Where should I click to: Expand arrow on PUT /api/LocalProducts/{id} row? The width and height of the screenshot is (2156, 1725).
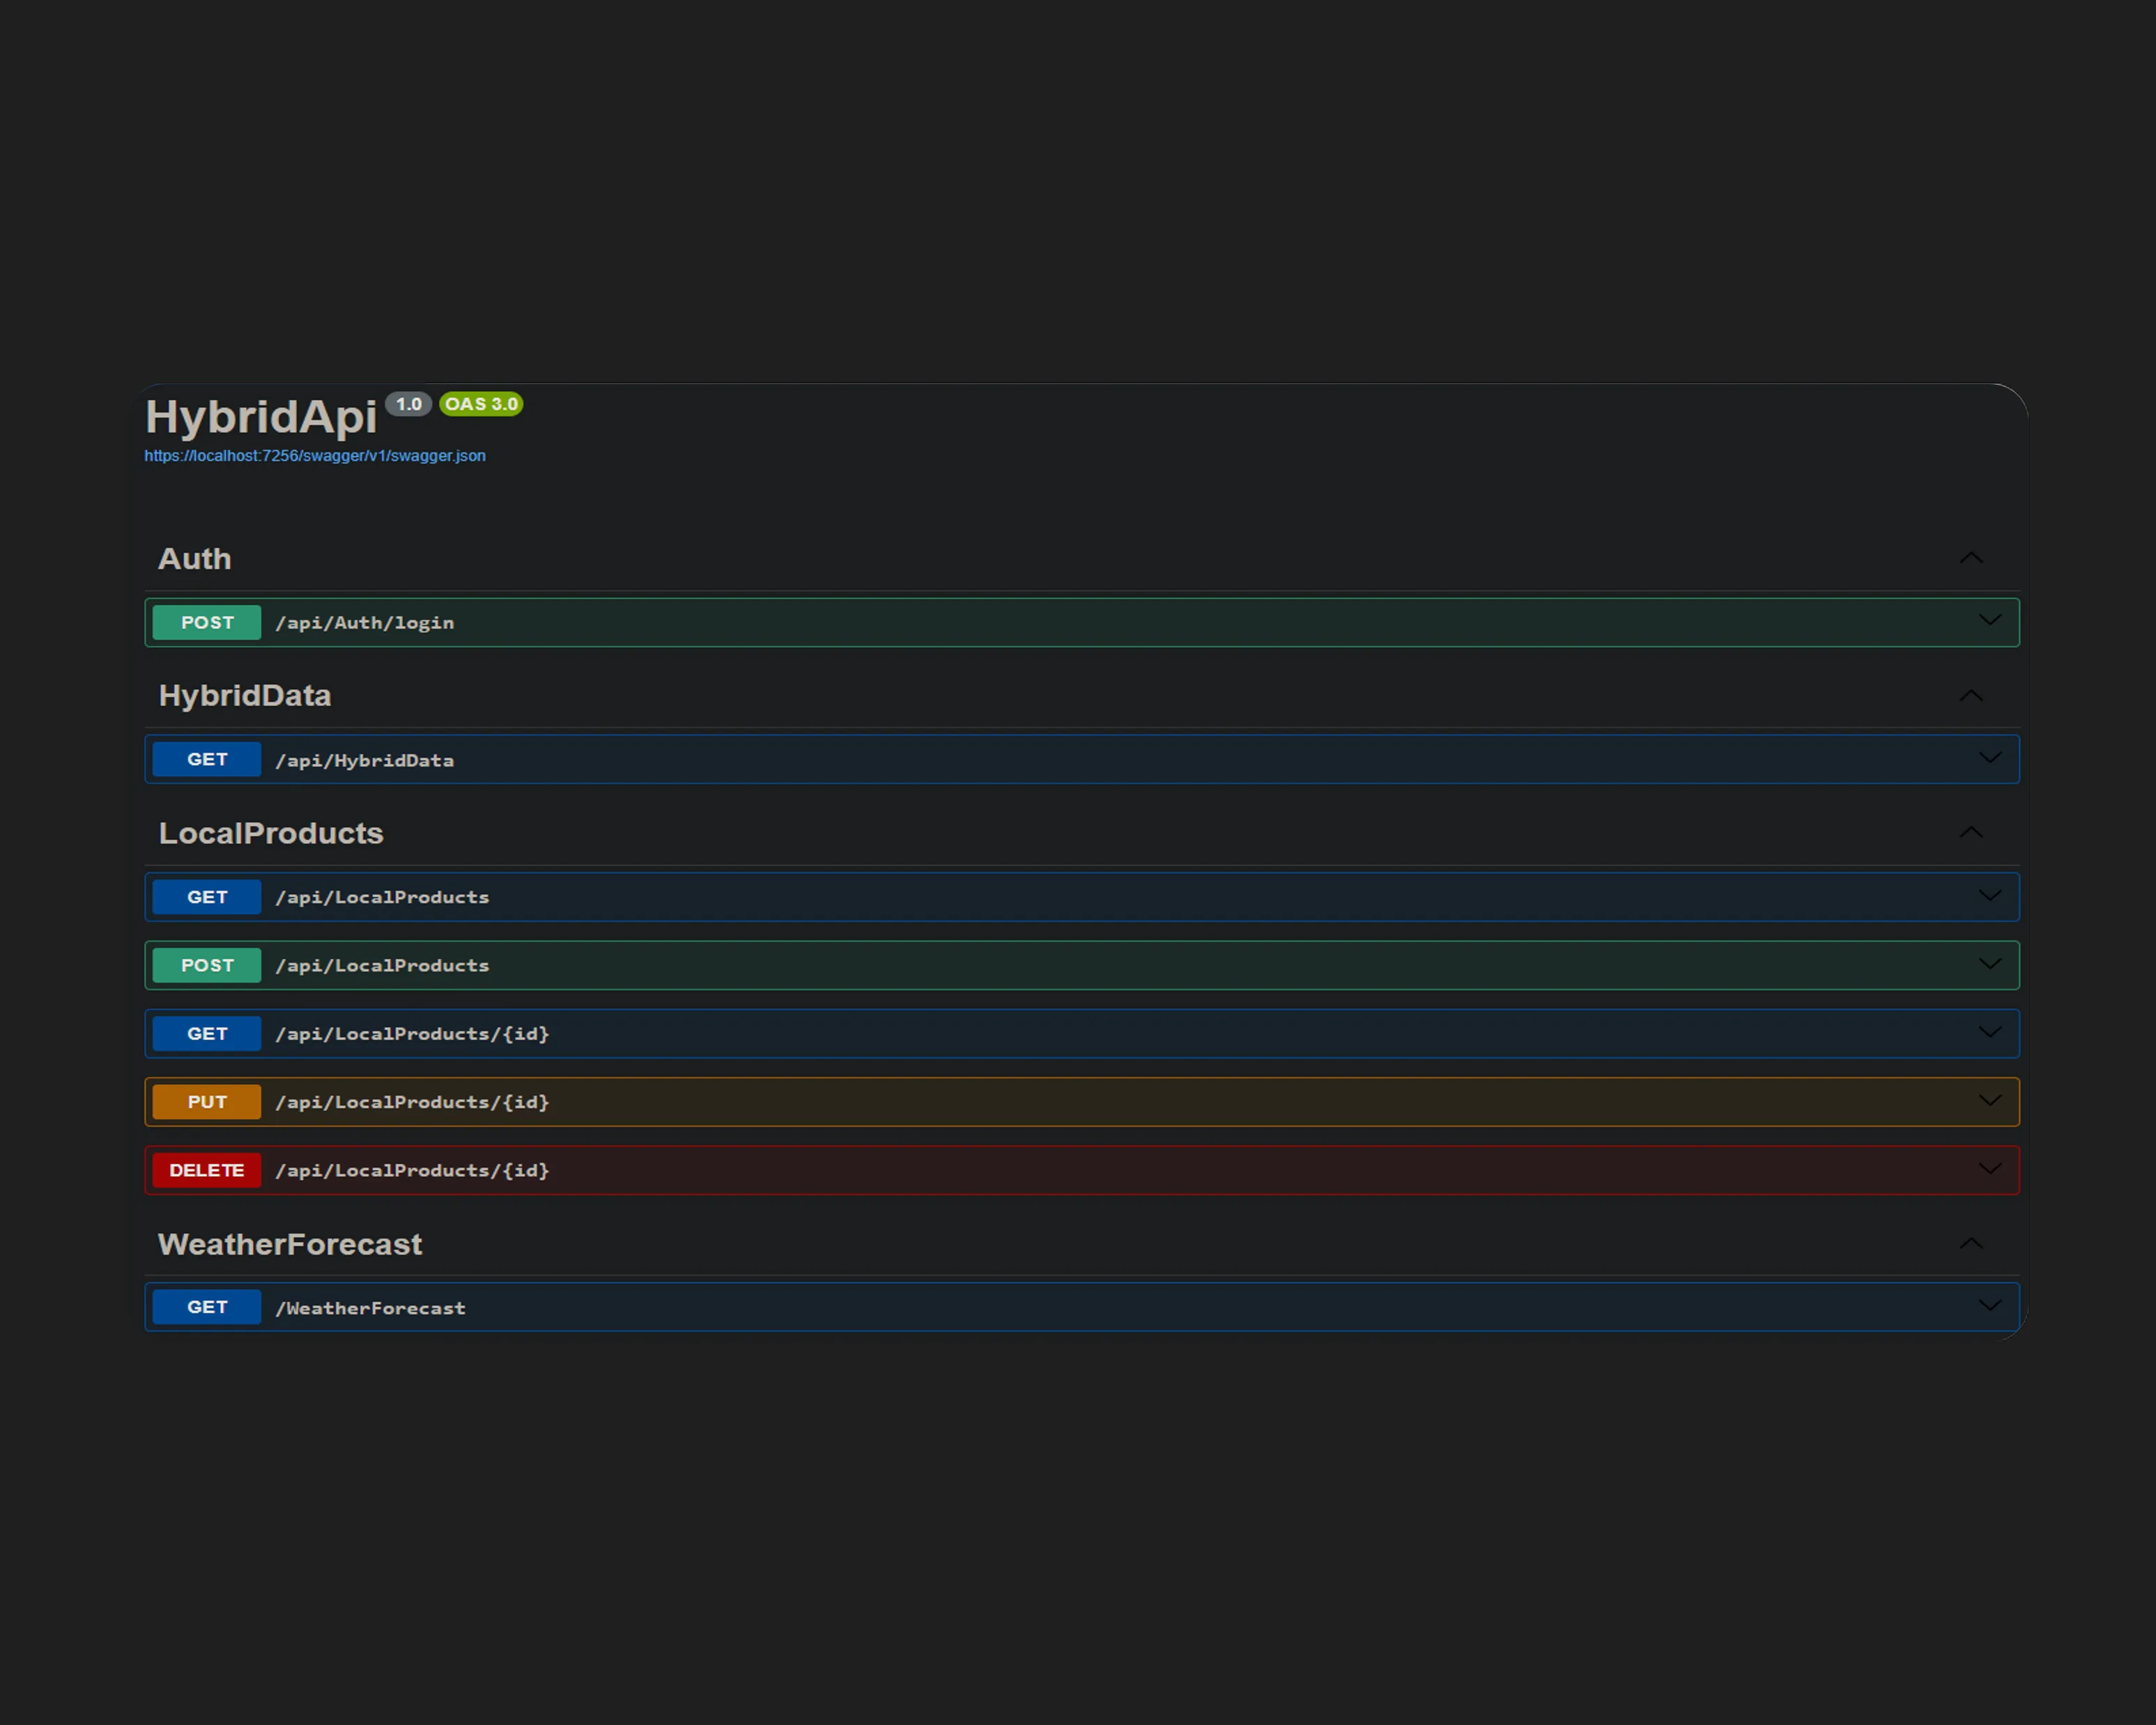(x=1989, y=1101)
